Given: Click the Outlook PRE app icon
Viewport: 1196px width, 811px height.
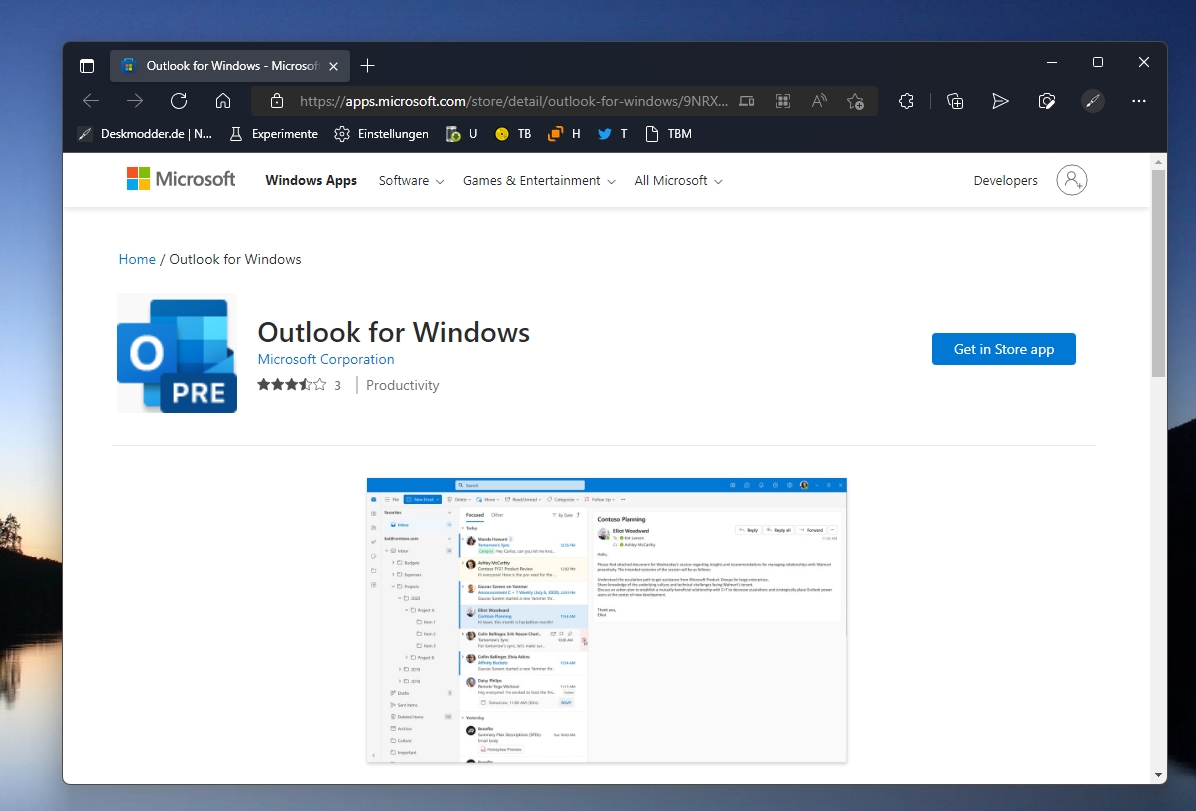Looking at the screenshot, I should pyautogui.click(x=177, y=353).
